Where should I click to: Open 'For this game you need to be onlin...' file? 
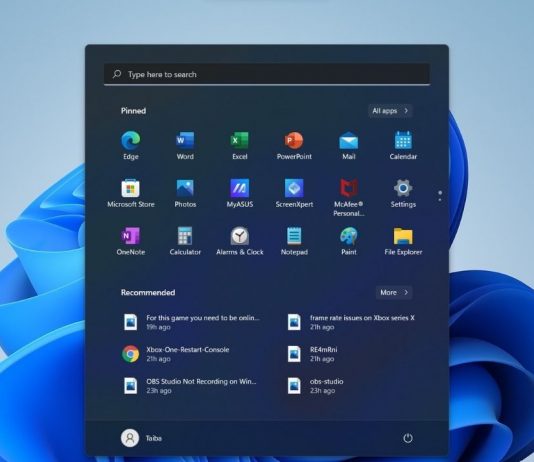coord(191,322)
